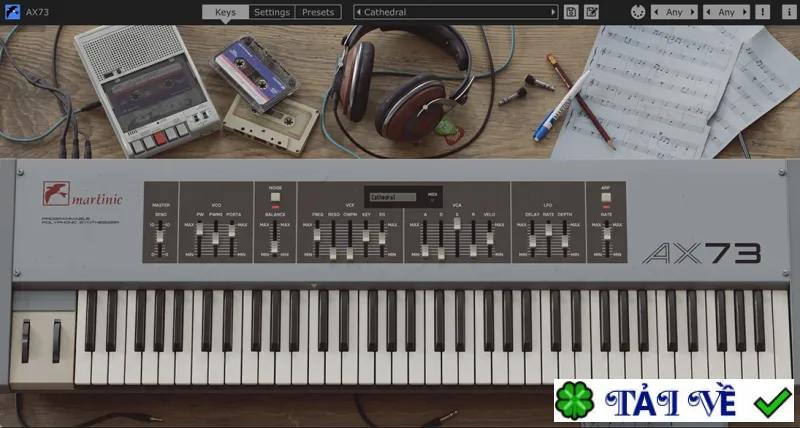Click the pitch bend wheel on the left
Screen dimensions: 800x428
click(26, 341)
